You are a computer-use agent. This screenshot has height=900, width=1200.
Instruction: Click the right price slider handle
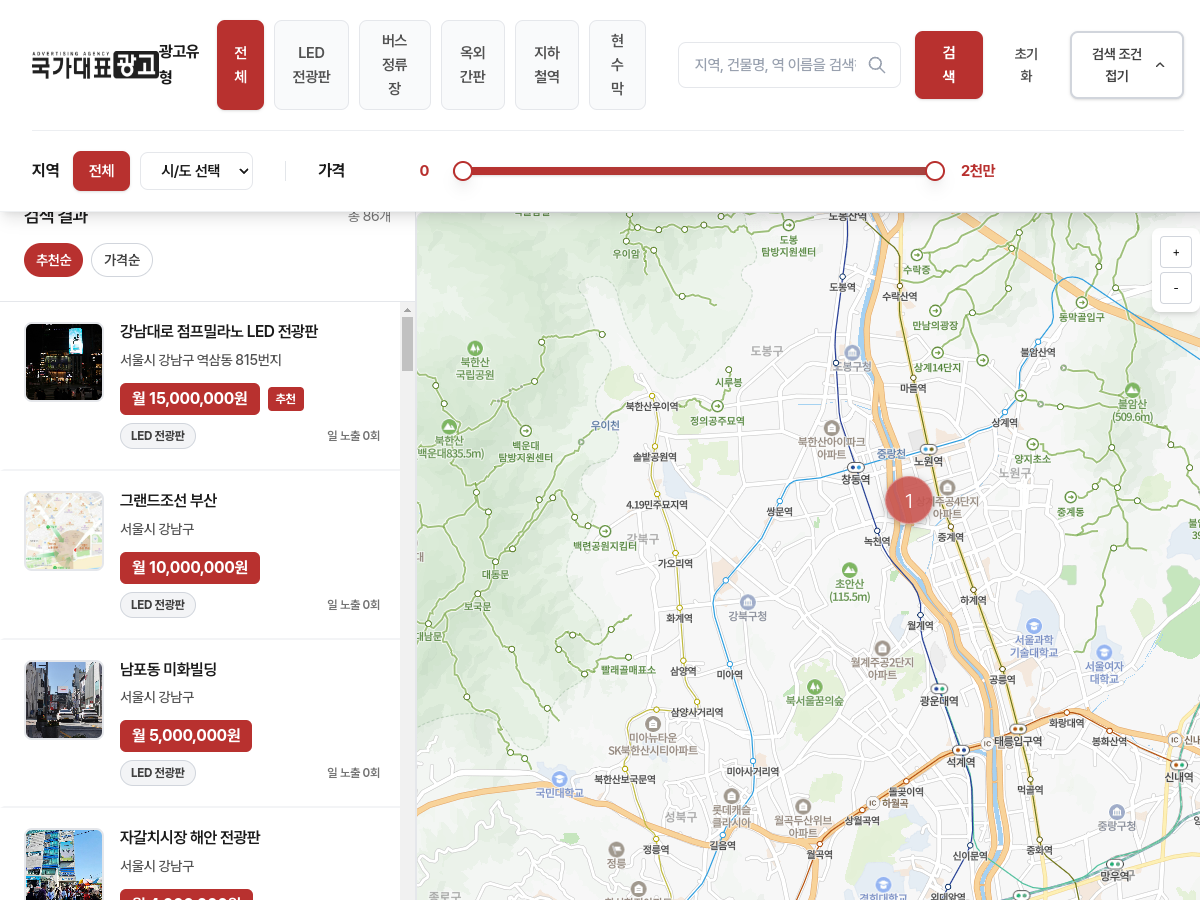tap(935, 171)
